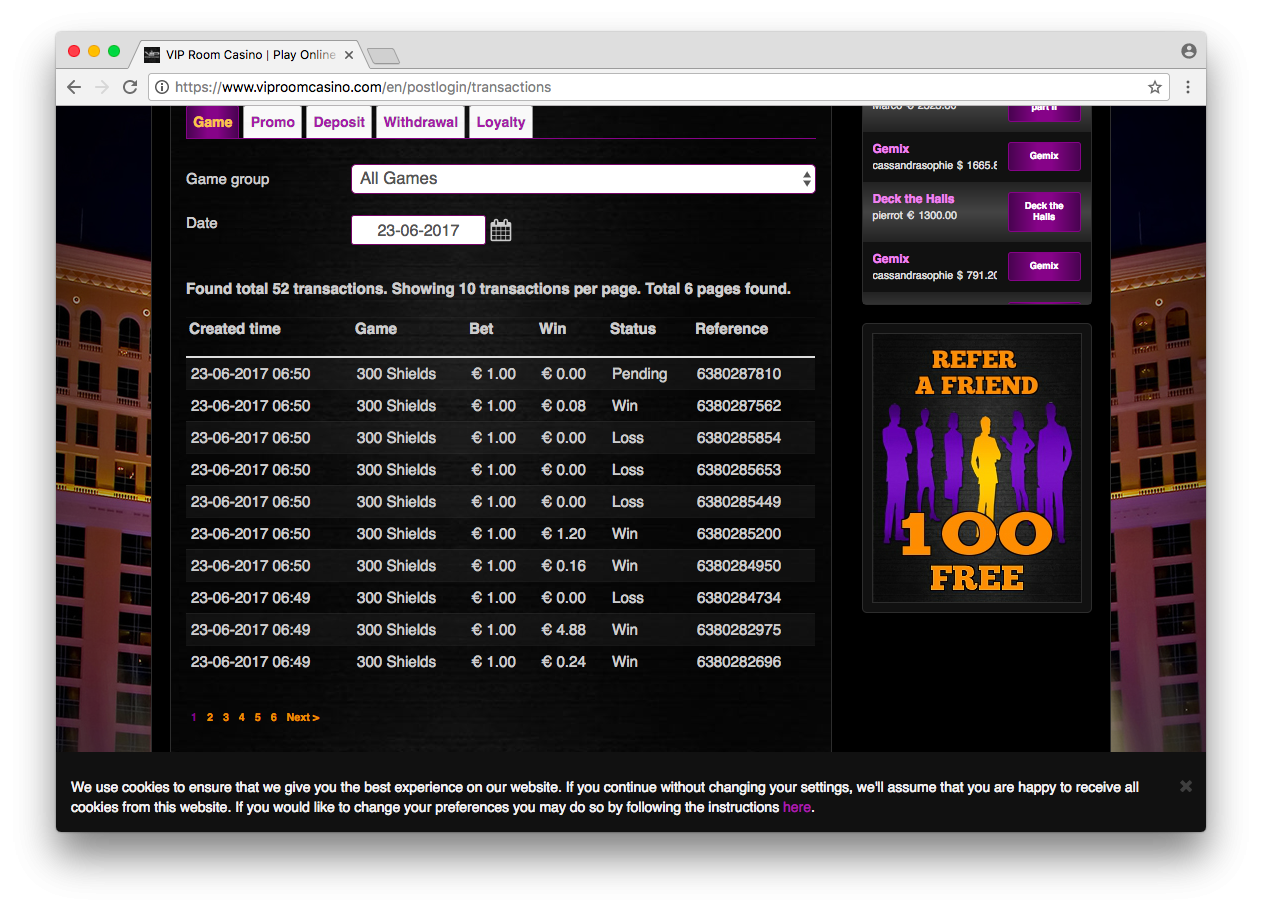The width and height of the screenshot is (1262, 912).
Task: Click the Game group label
Action: (228, 179)
